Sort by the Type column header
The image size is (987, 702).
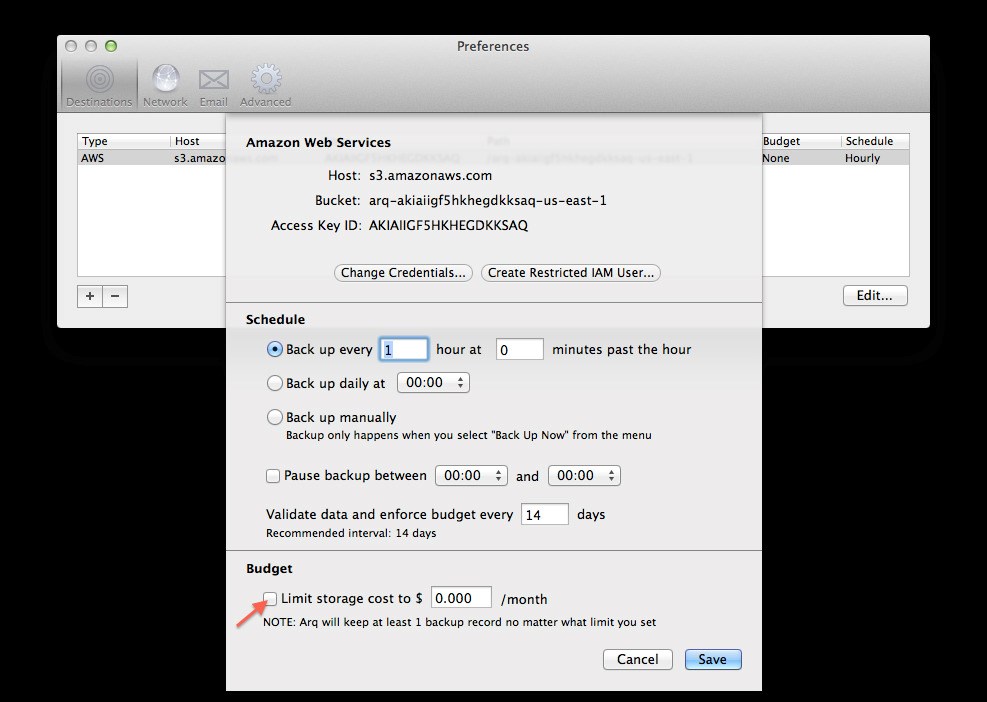pyautogui.click(x=123, y=141)
